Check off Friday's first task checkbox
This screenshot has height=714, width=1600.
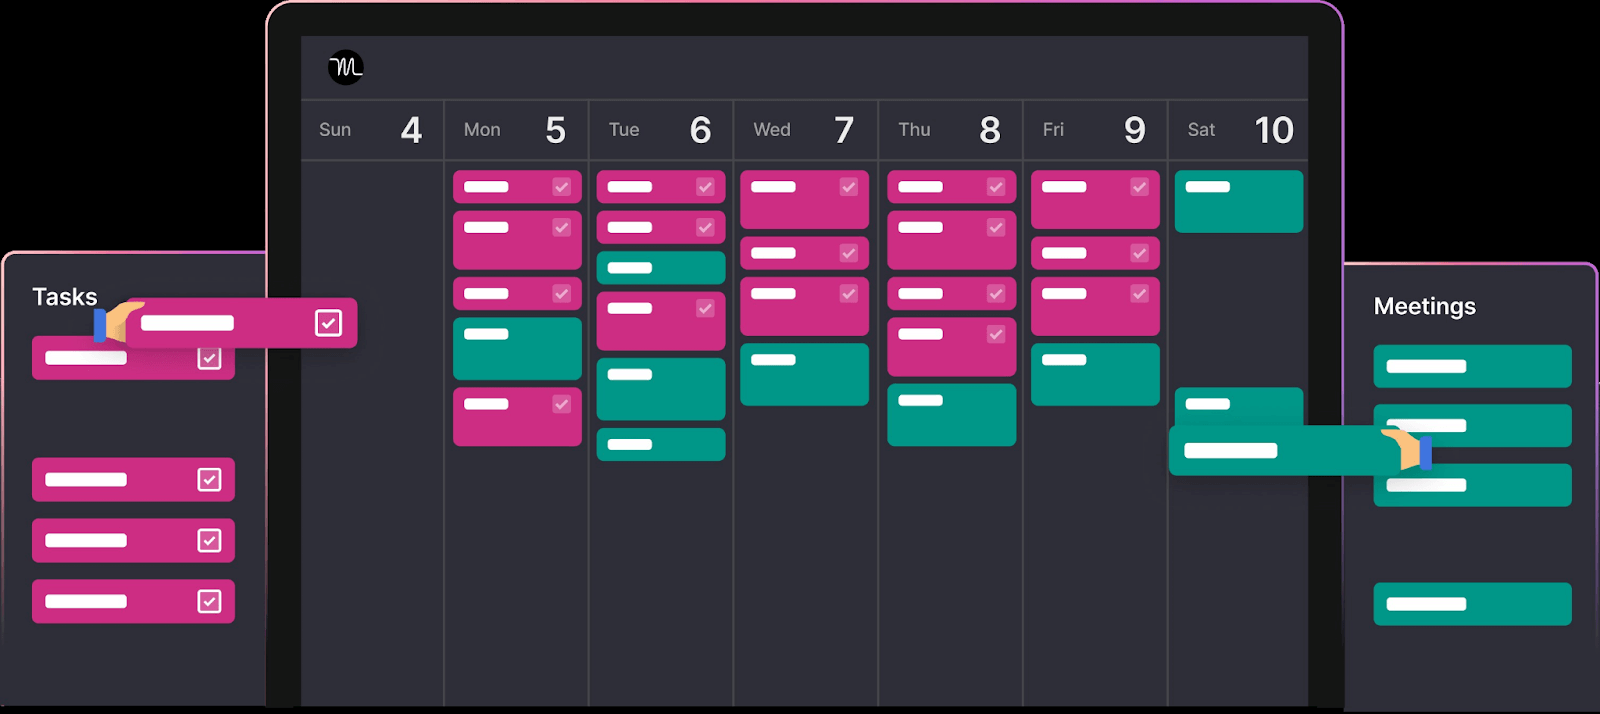pyautogui.click(x=1139, y=187)
